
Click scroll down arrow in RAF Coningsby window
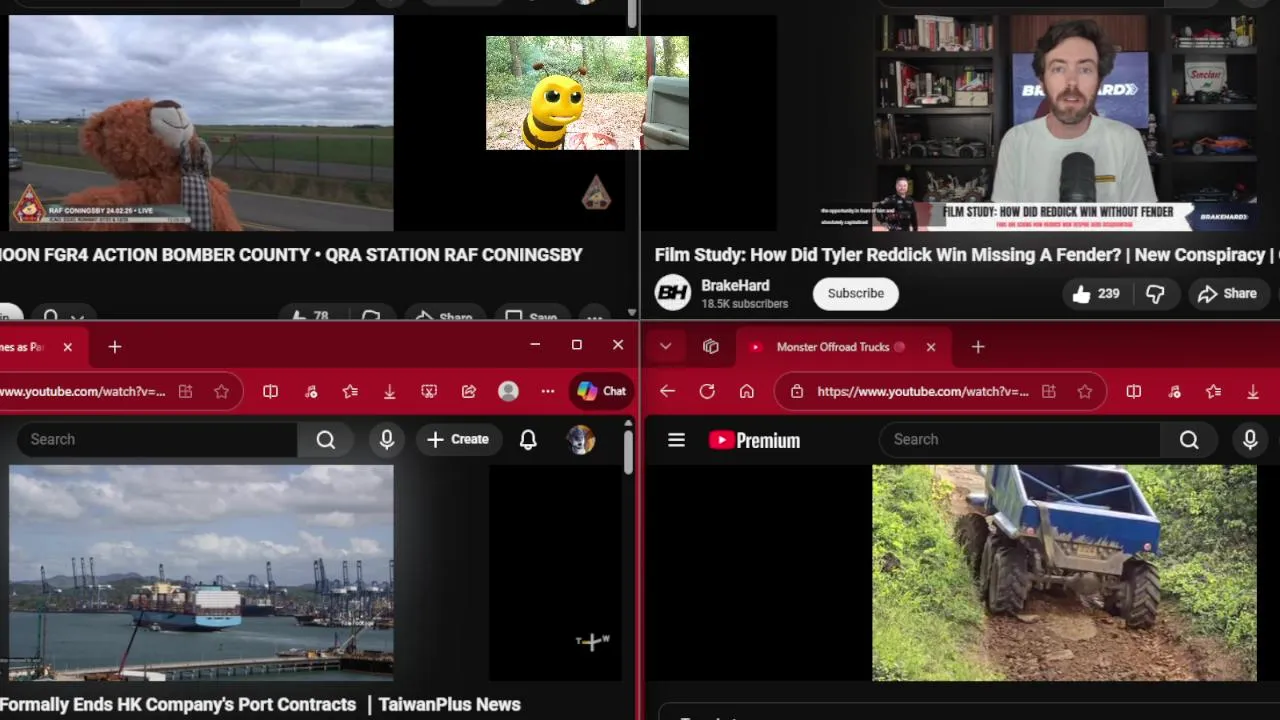coord(632,313)
